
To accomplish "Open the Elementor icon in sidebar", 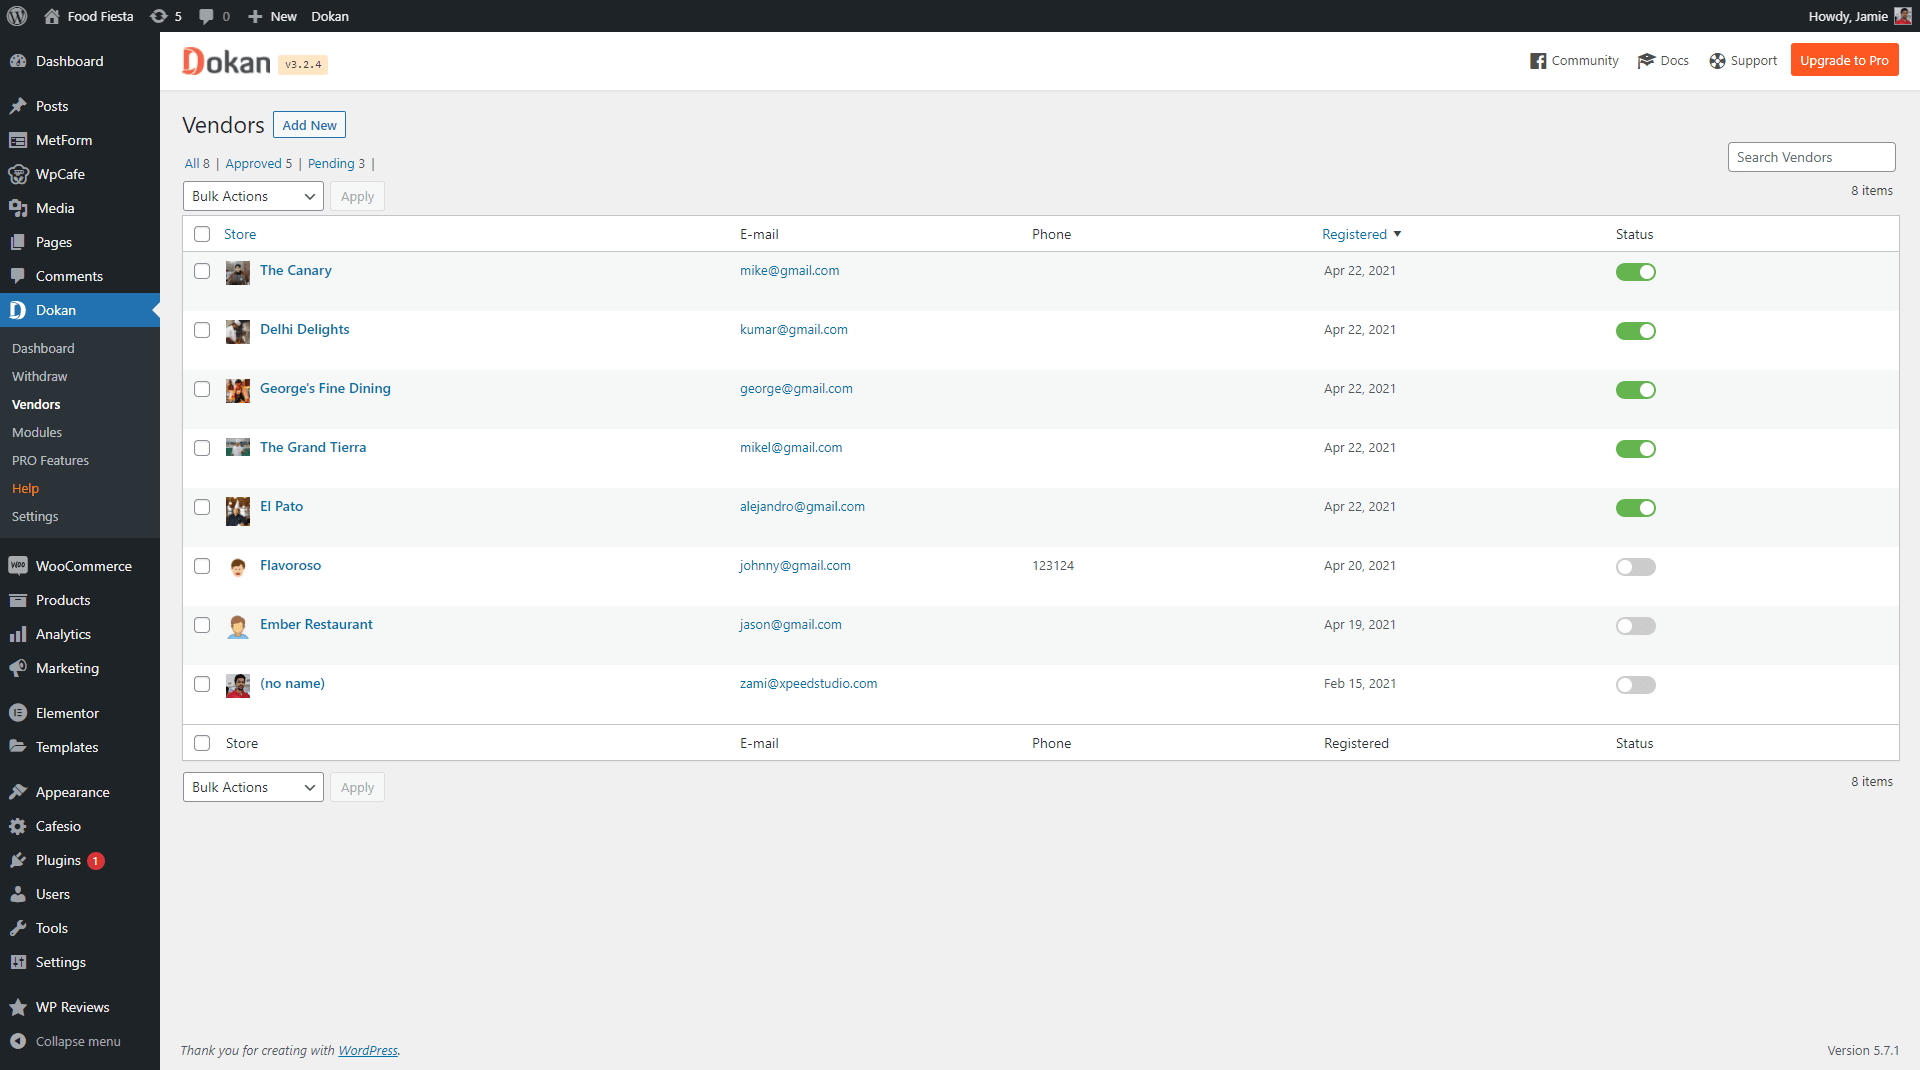I will (18, 713).
